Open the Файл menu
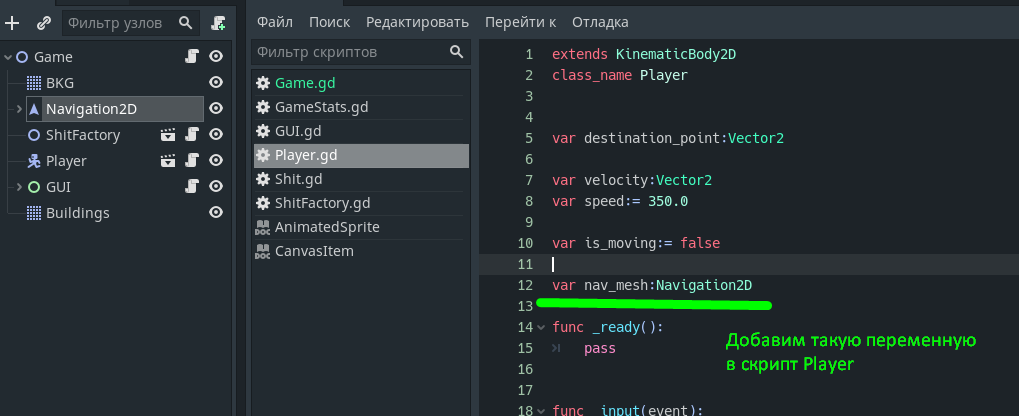The height and width of the screenshot is (416, 1019). [x=274, y=21]
